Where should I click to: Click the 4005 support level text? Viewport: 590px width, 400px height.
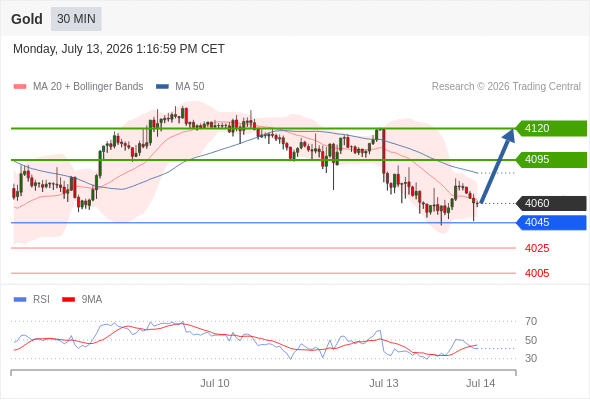[x=537, y=273]
